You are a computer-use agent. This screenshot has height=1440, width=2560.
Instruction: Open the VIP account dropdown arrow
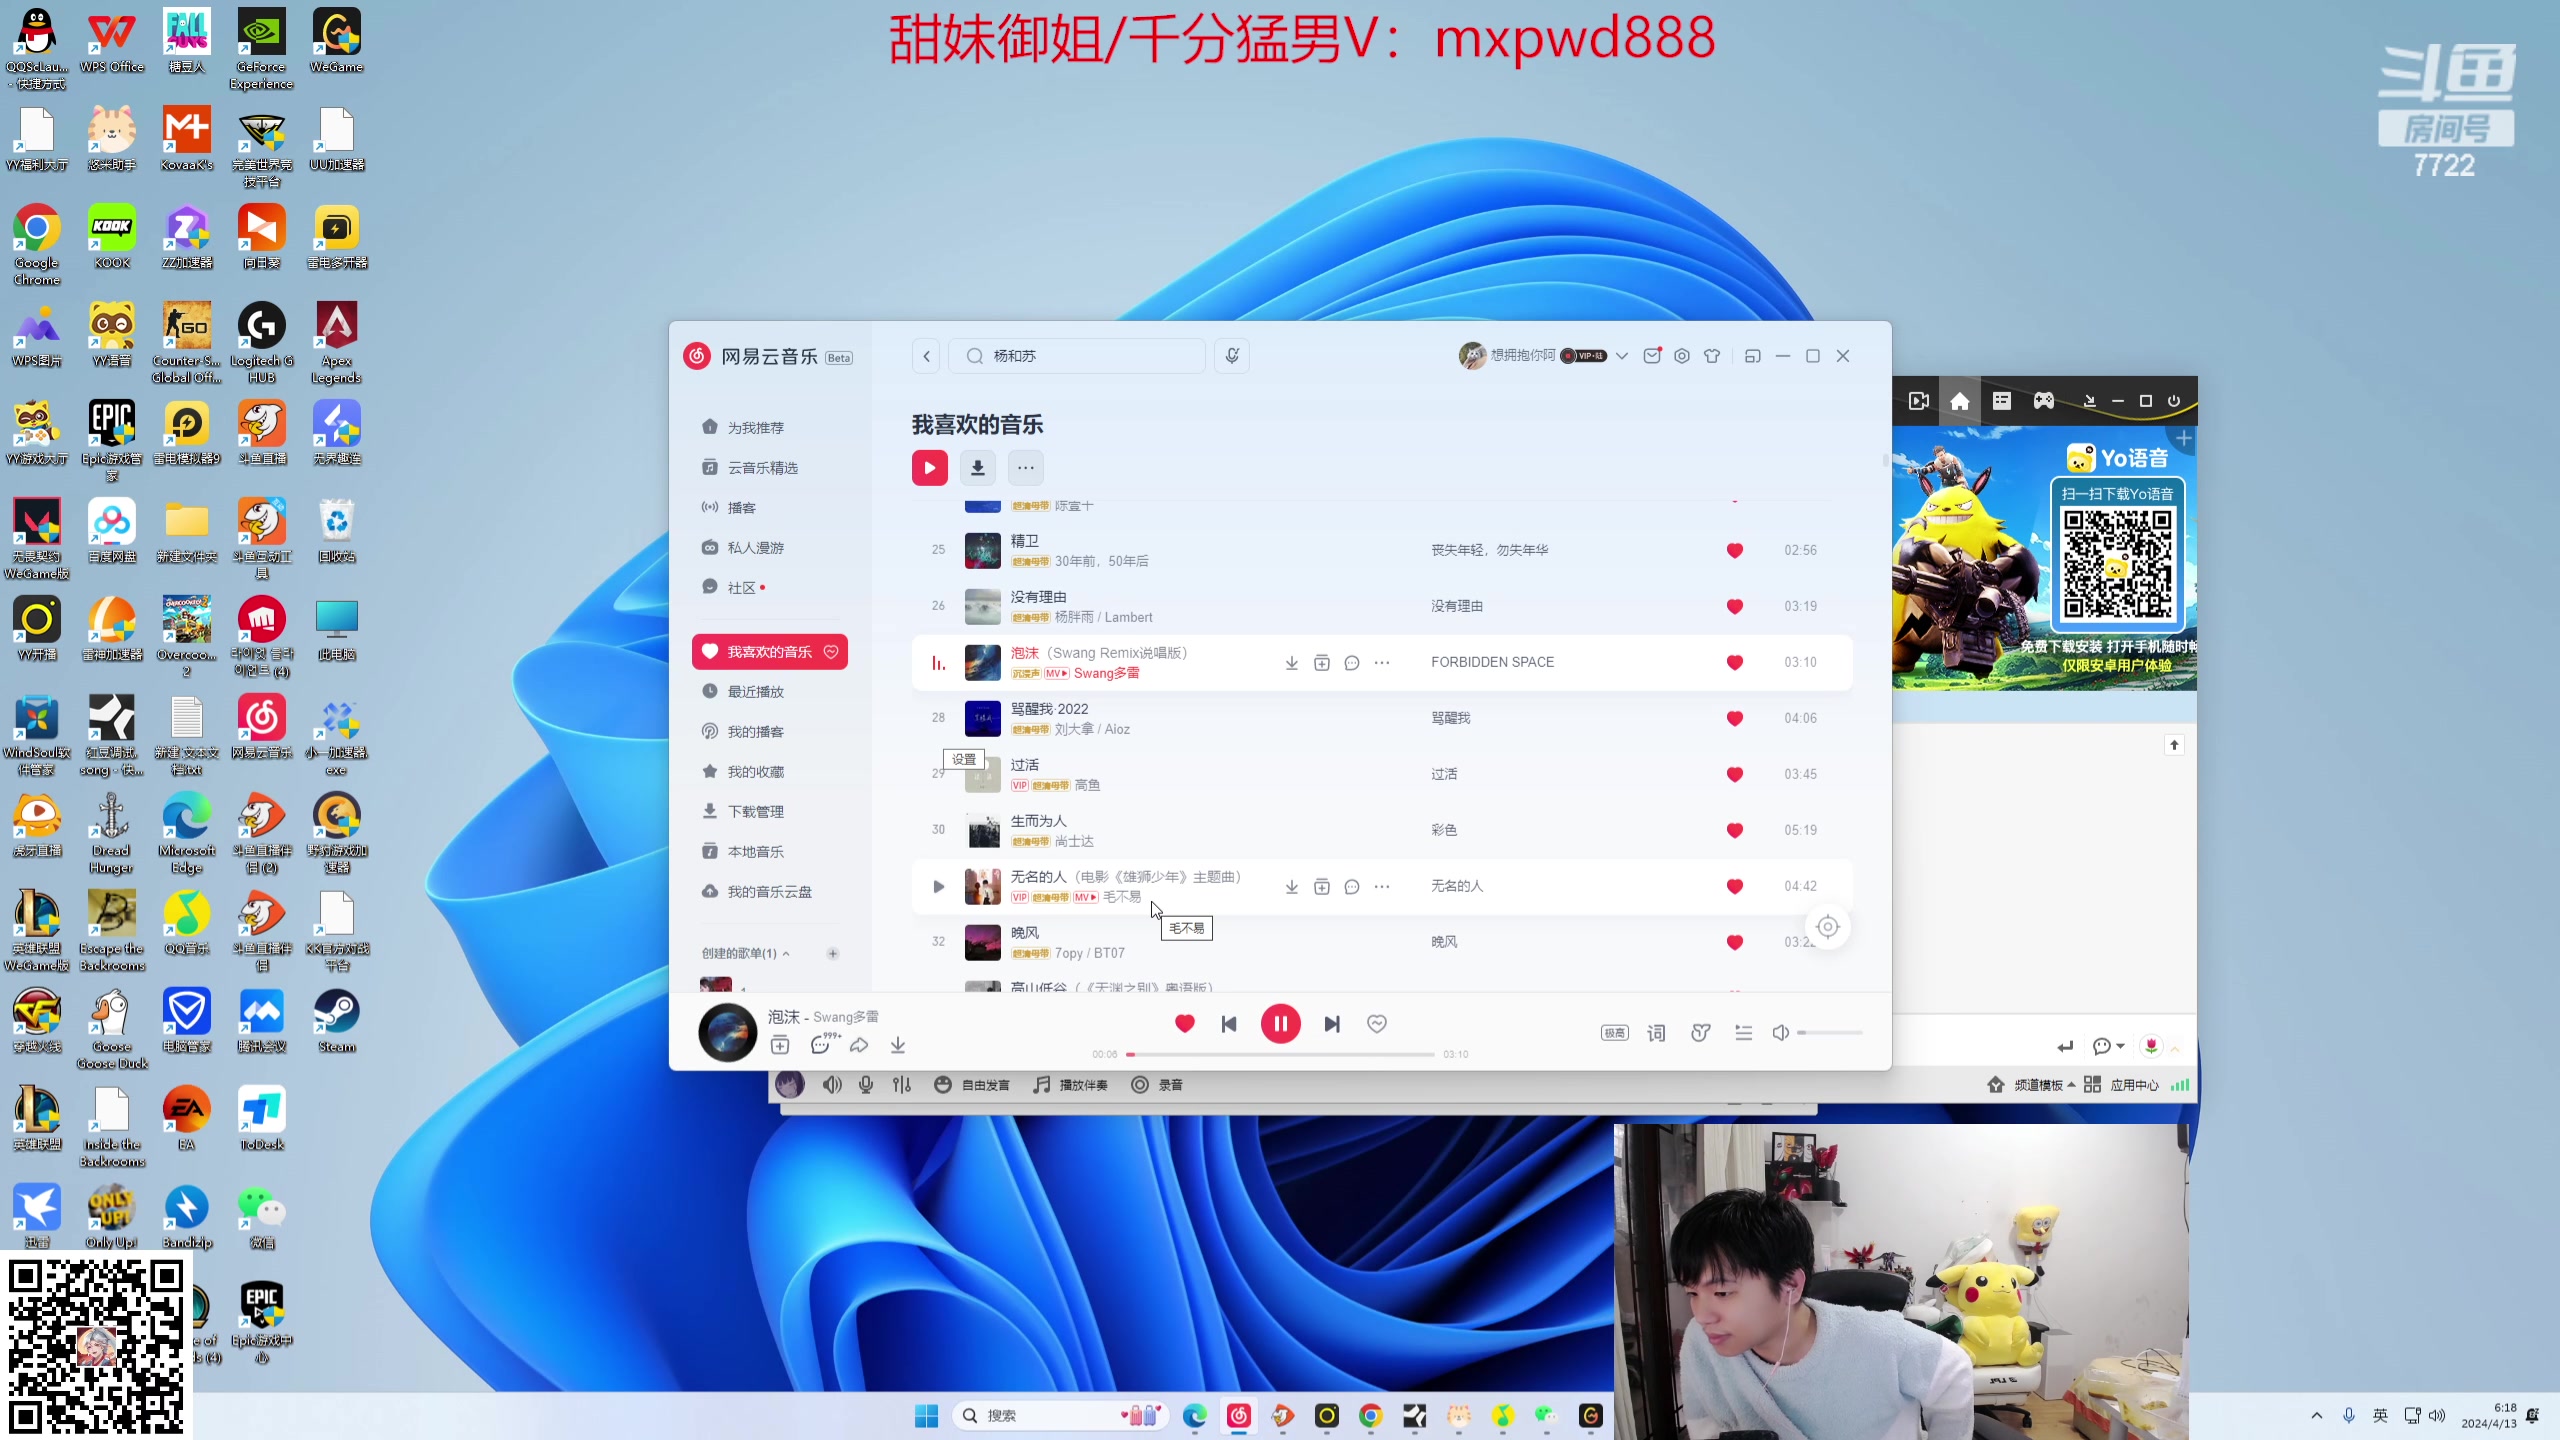(1623, 356)
